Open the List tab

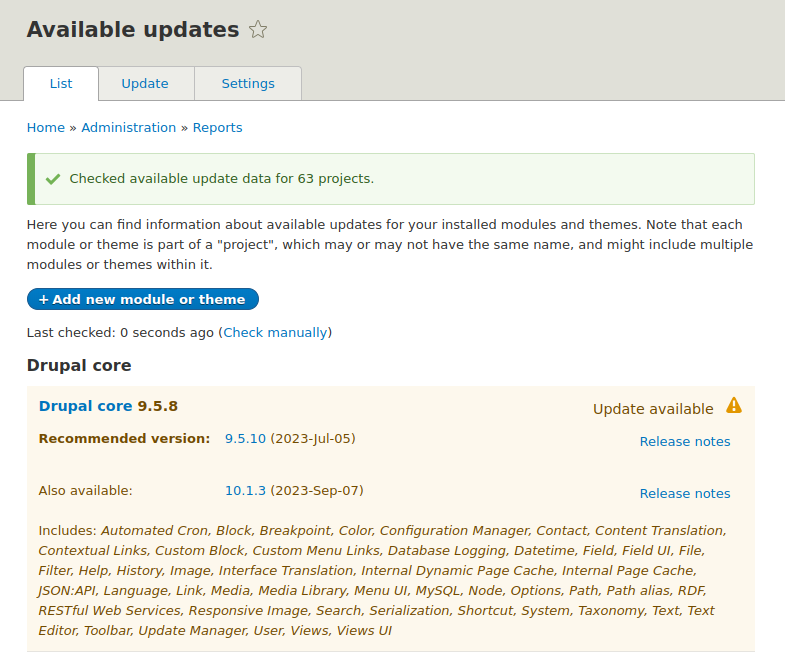61,84
